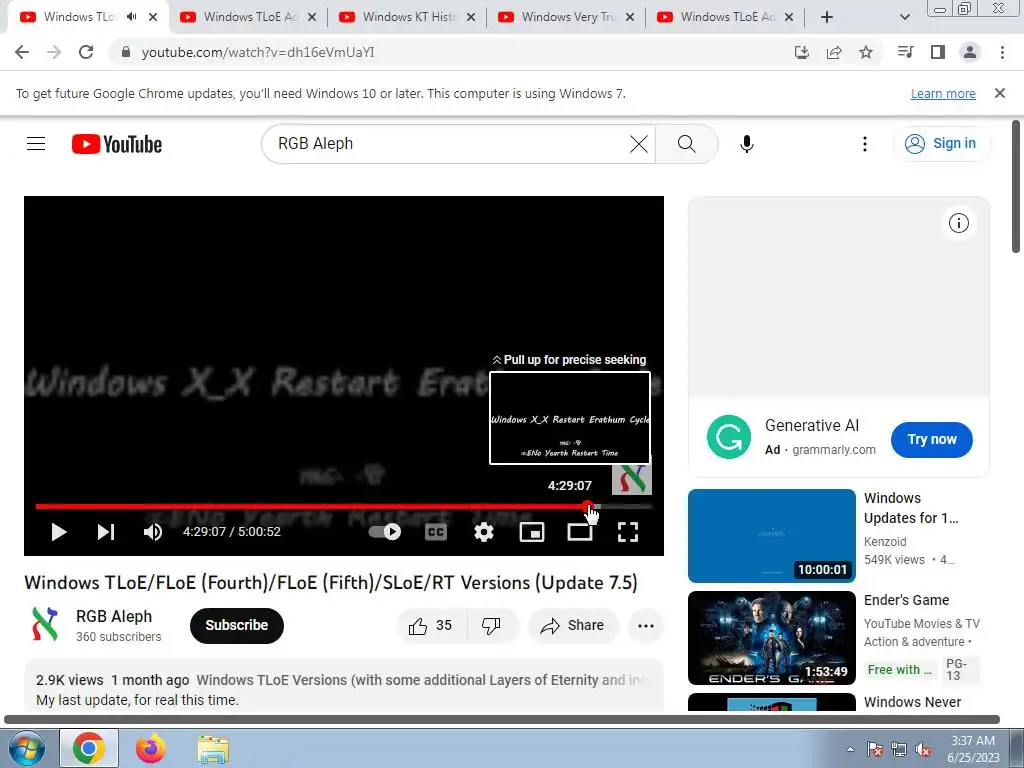This screenshot has height=768, width=1024.
Task: Toggle closed captions CC button
Action: (x=436, y=532)
